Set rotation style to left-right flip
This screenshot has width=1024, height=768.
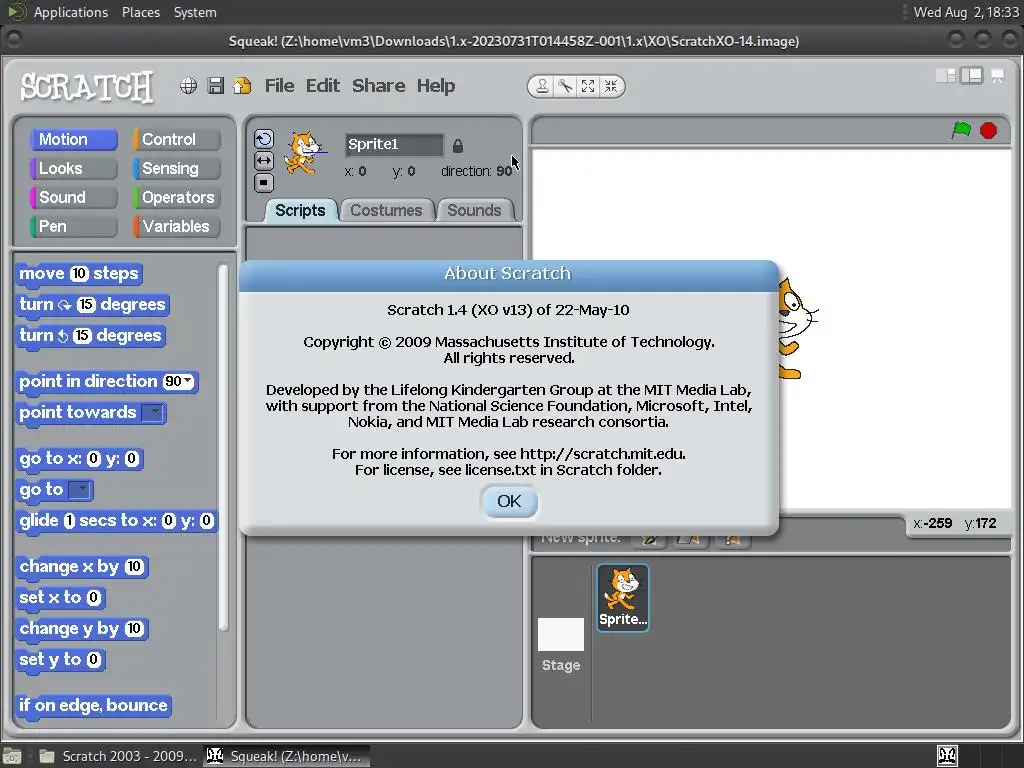263,161
